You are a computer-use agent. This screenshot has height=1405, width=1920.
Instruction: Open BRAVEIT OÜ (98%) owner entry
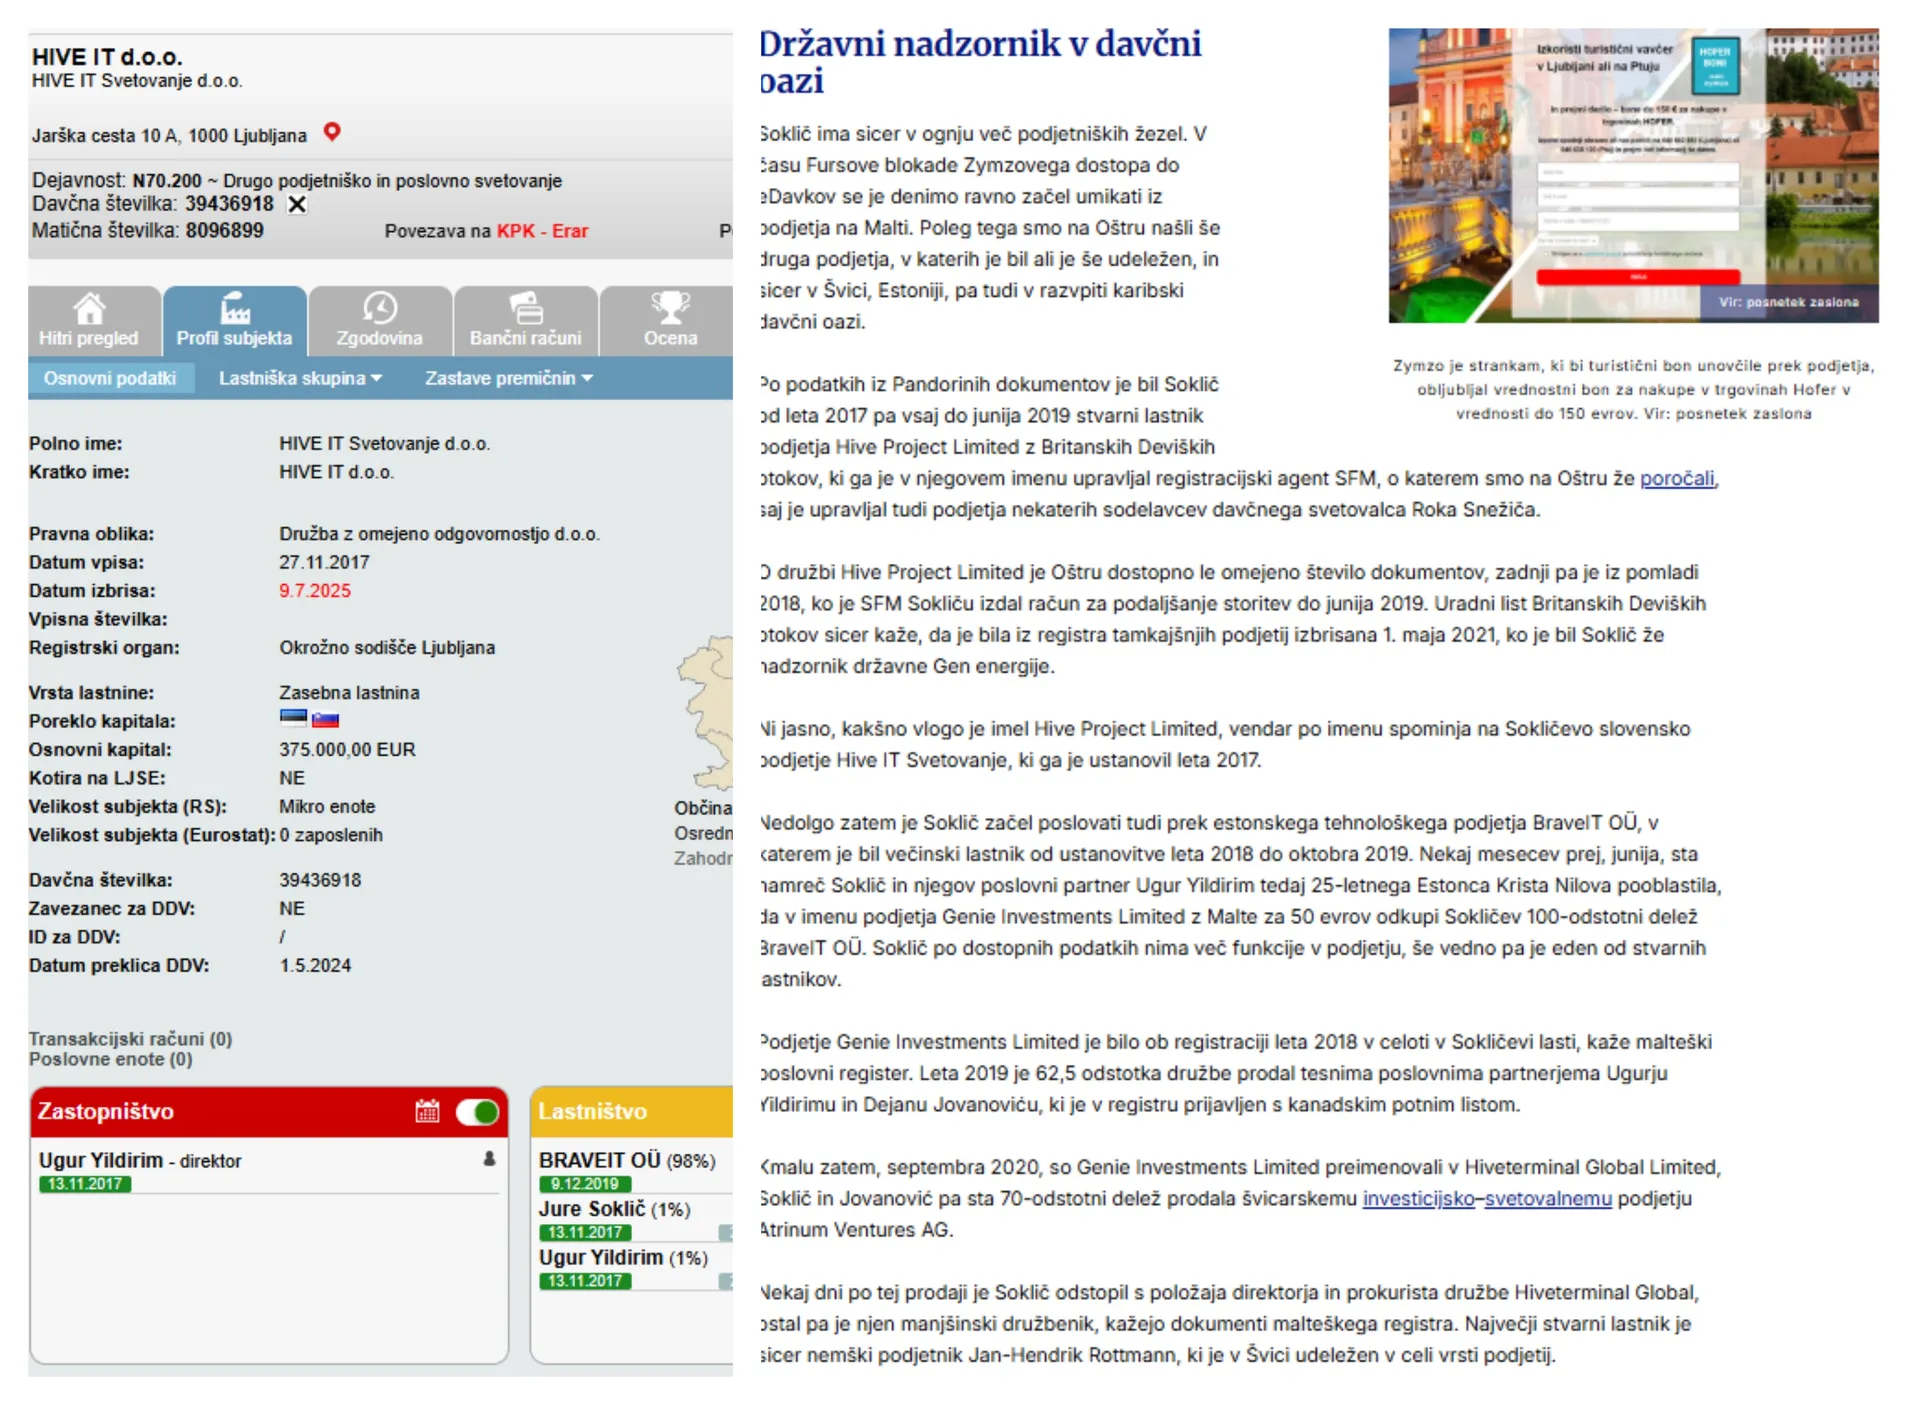[x=627, y=1160]
